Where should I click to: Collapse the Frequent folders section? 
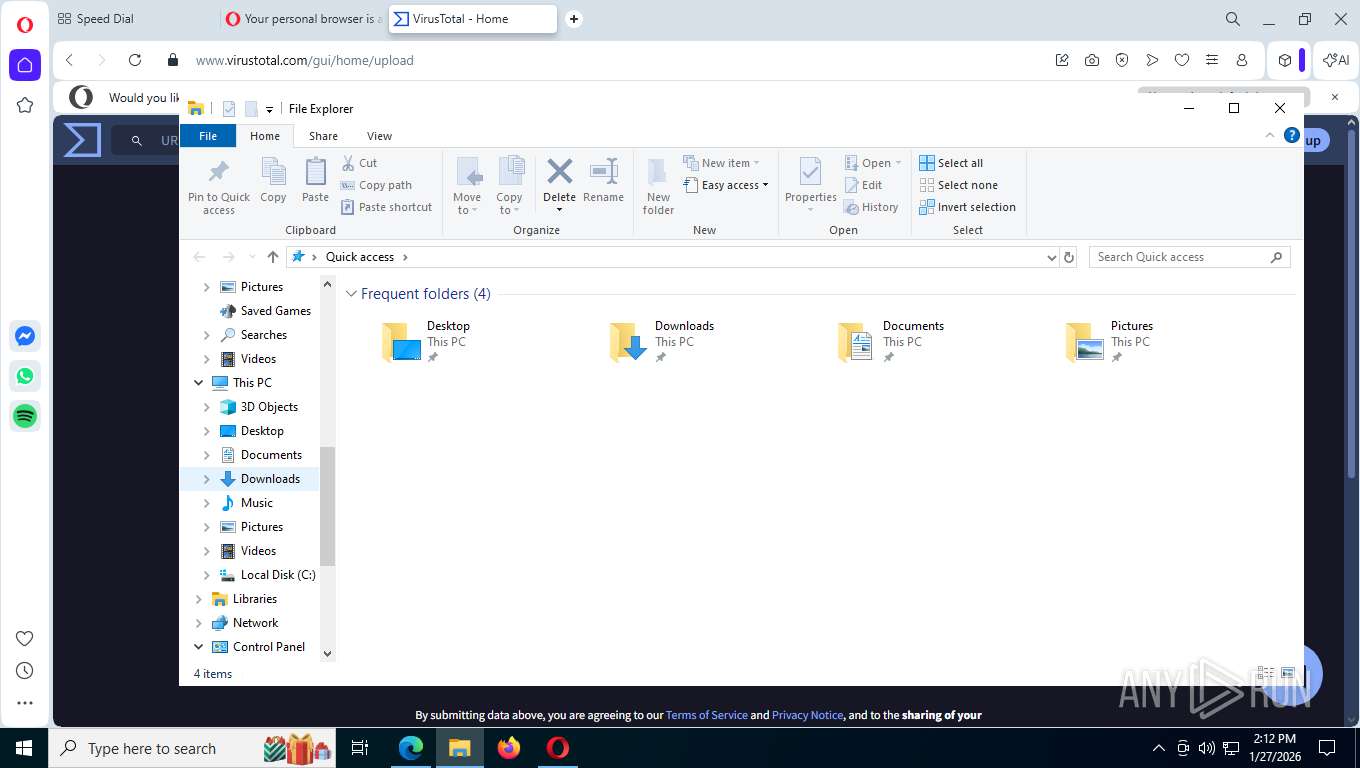[351, 294]
